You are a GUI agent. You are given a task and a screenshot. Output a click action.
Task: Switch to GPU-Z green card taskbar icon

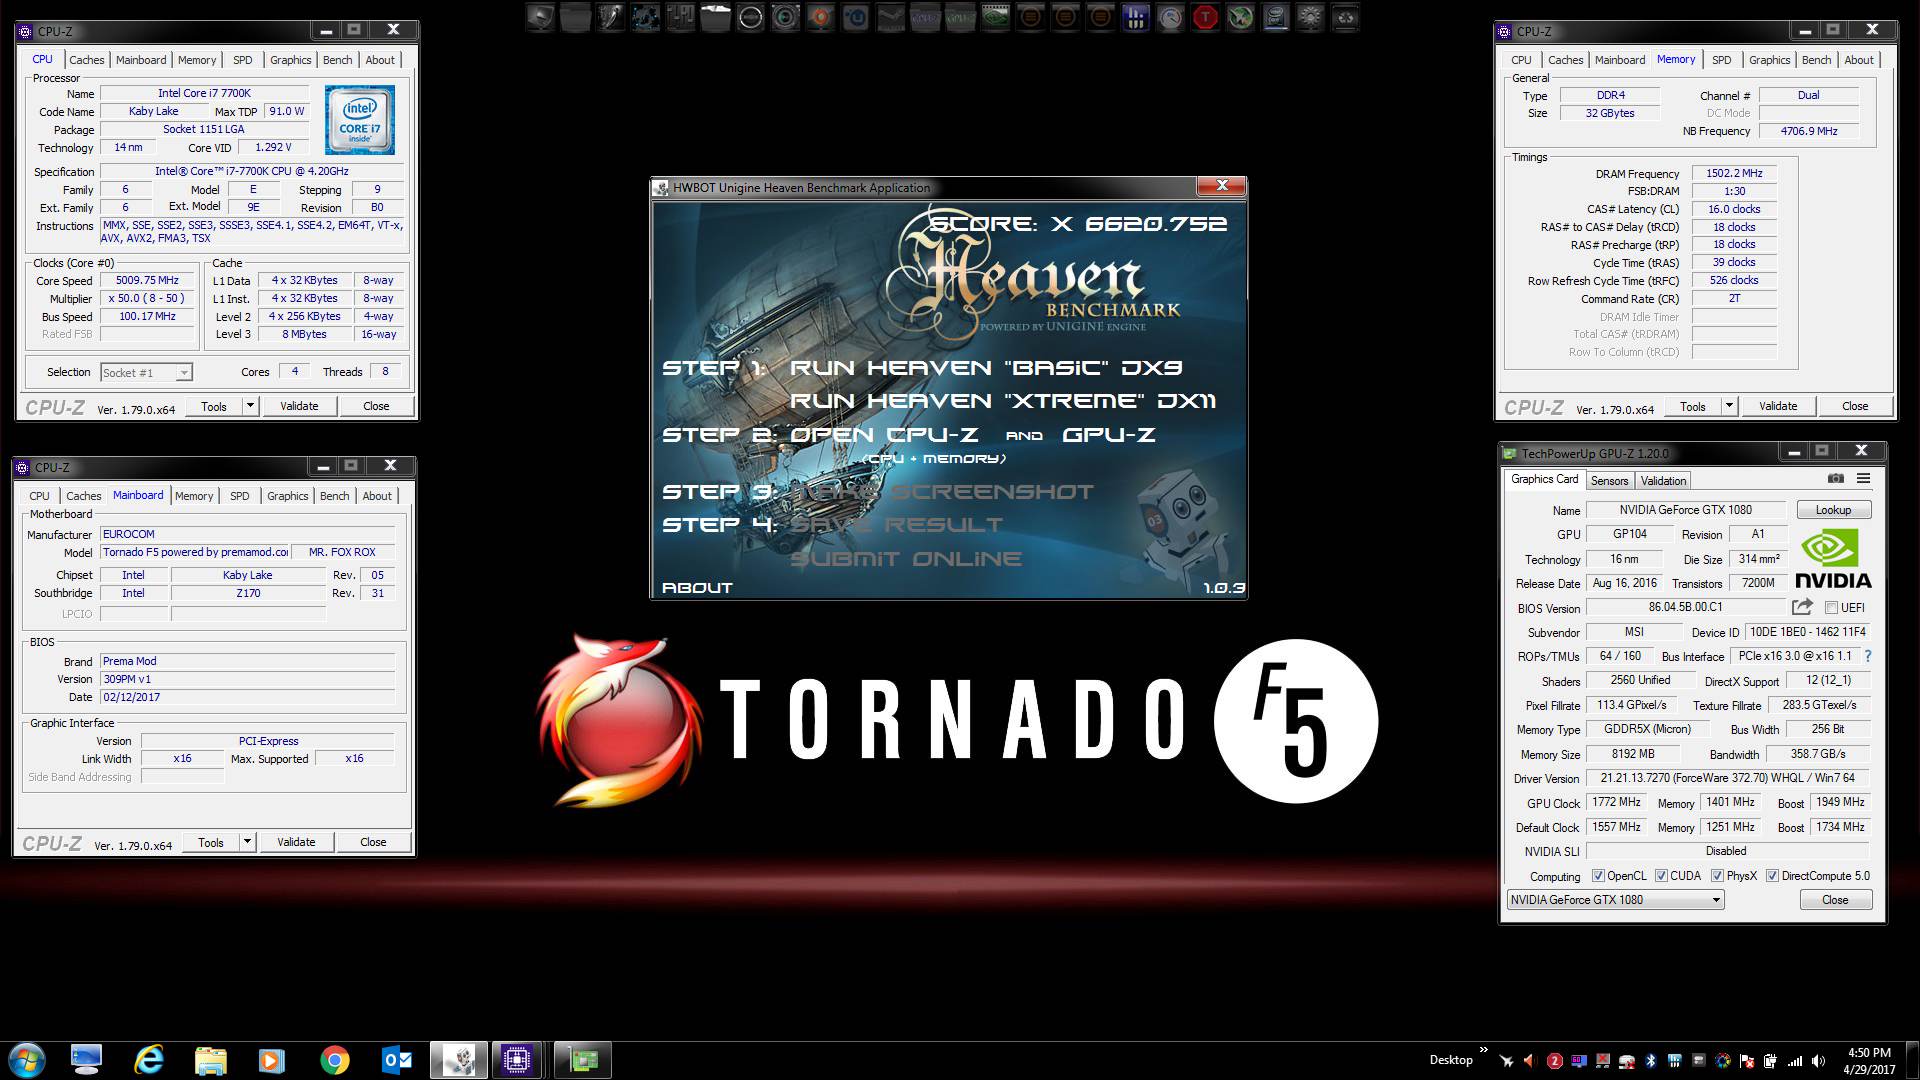[582, 1060]
